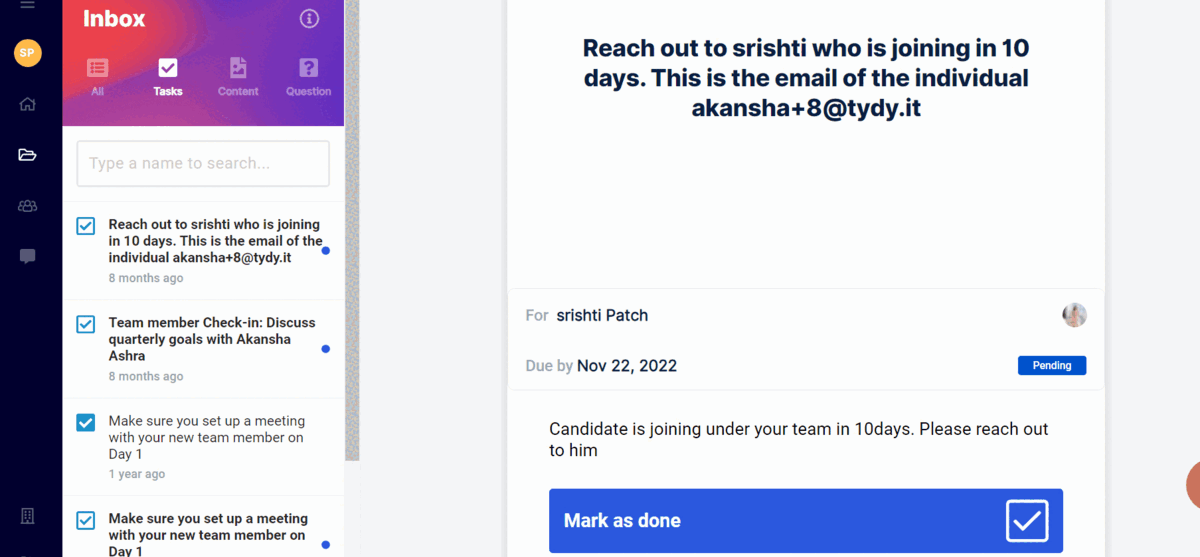Click the Mark as done button
The image size is (1200, 557).
coord(806,521)
